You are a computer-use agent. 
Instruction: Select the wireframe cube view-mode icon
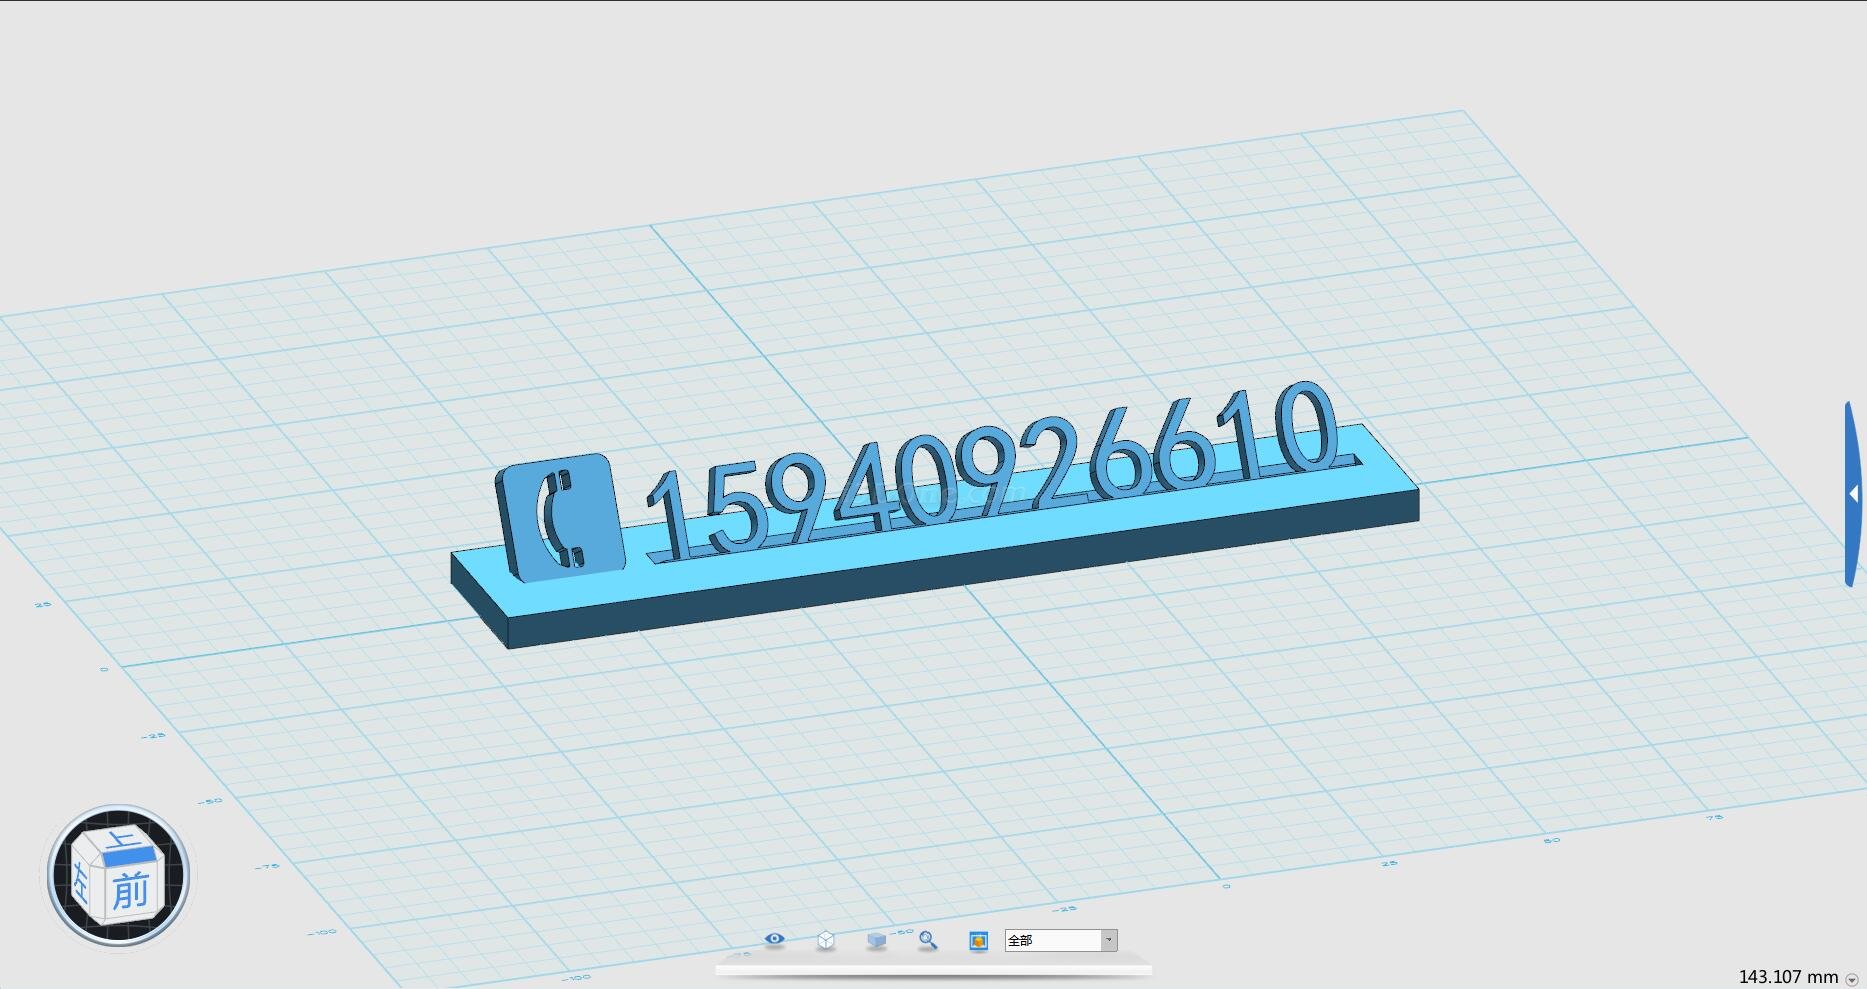(x=826, y=940)
